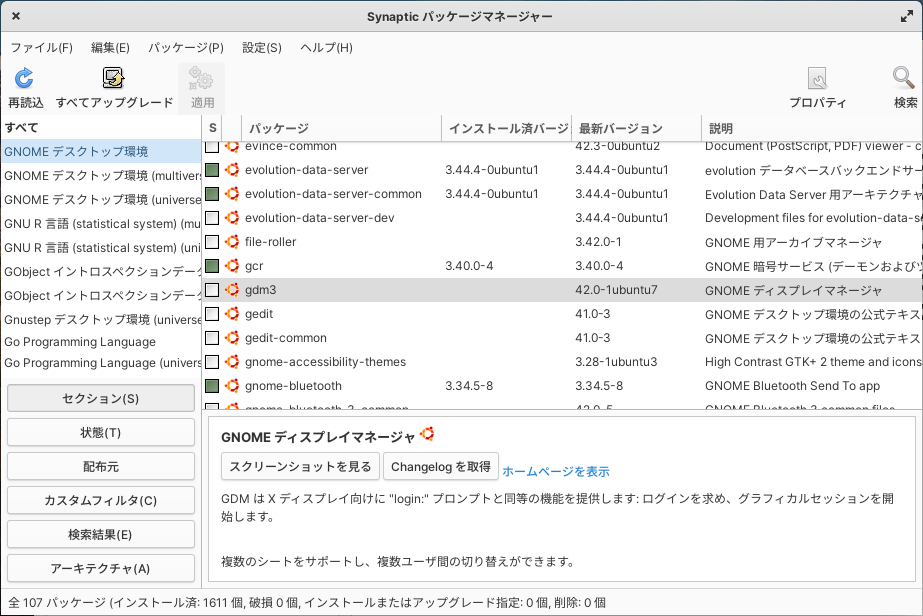Click the Ubuntu logo after the GNOME ディスプレイマネージャ heading

pos(427,434)
